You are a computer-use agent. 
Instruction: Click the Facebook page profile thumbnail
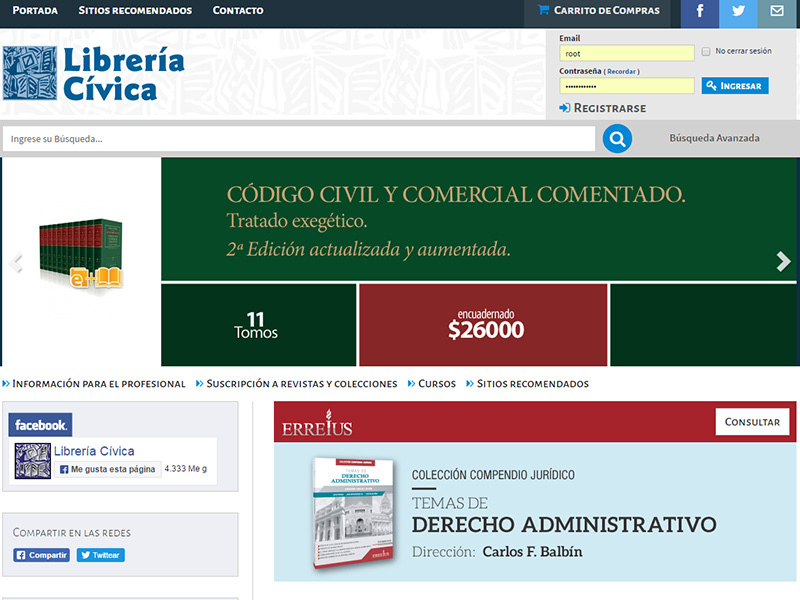pos(33,461)
